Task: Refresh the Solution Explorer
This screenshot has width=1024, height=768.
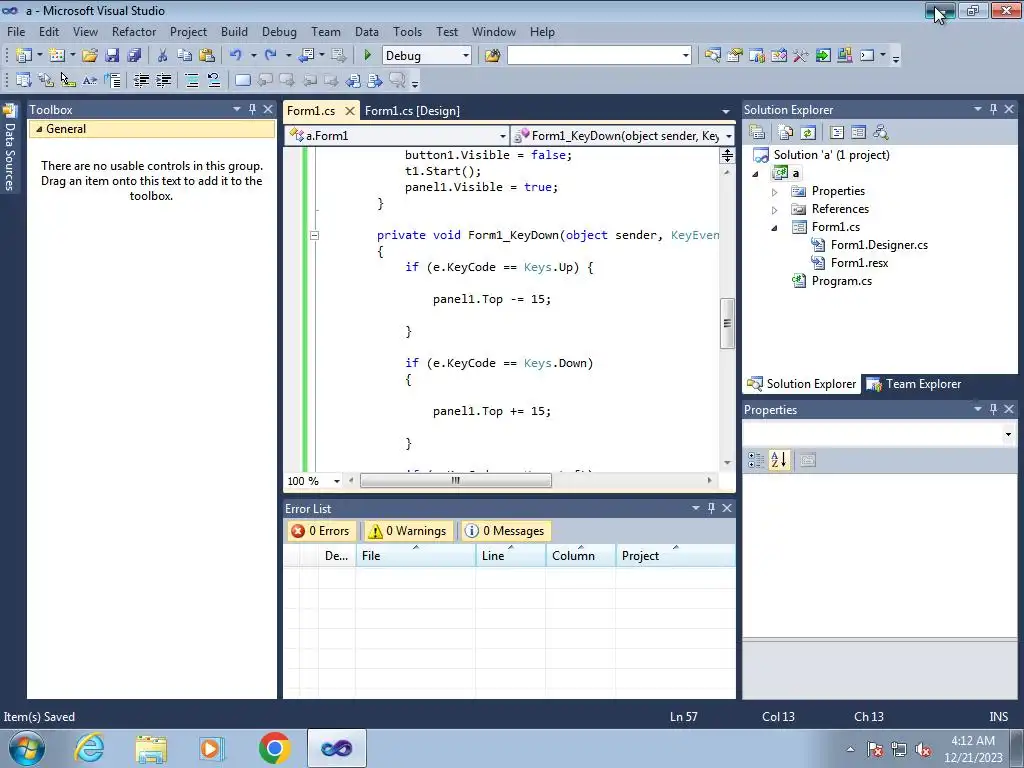Action: [808, 133]
